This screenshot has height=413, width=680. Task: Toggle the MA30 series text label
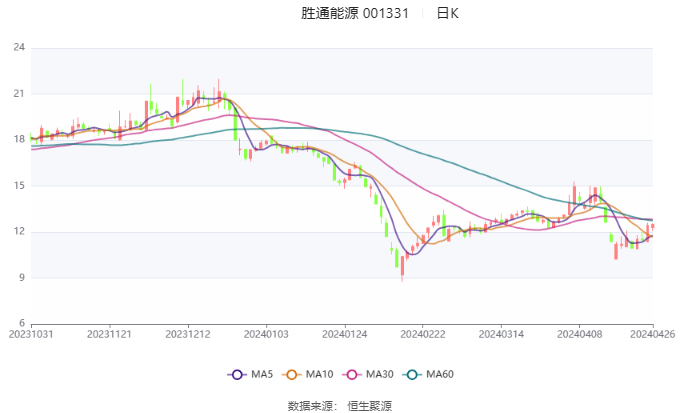point(379,374)
